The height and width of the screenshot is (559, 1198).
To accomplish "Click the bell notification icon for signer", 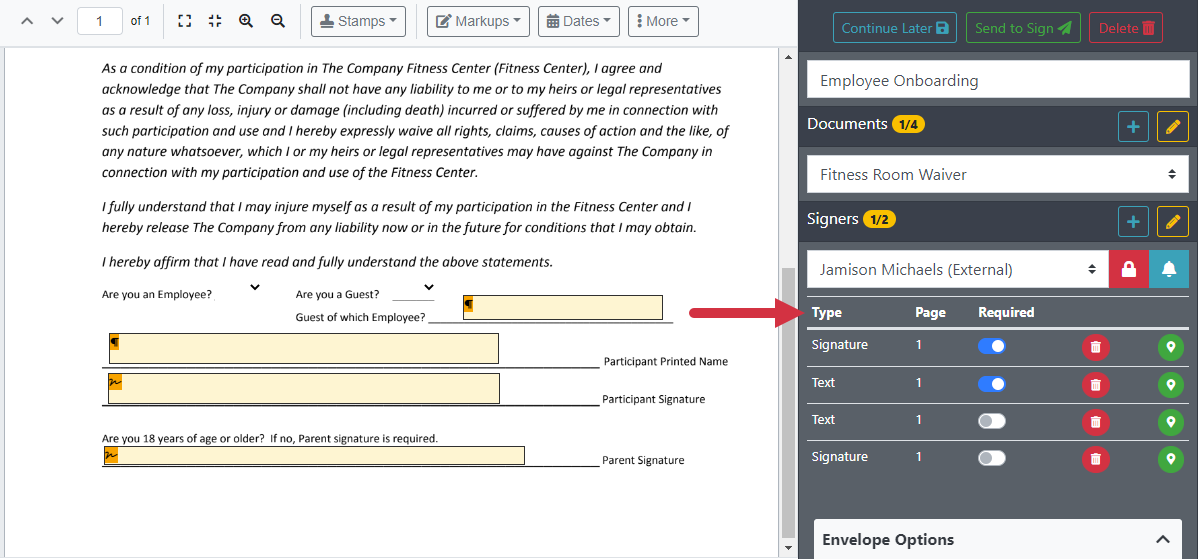I will tap(1168, 269).
